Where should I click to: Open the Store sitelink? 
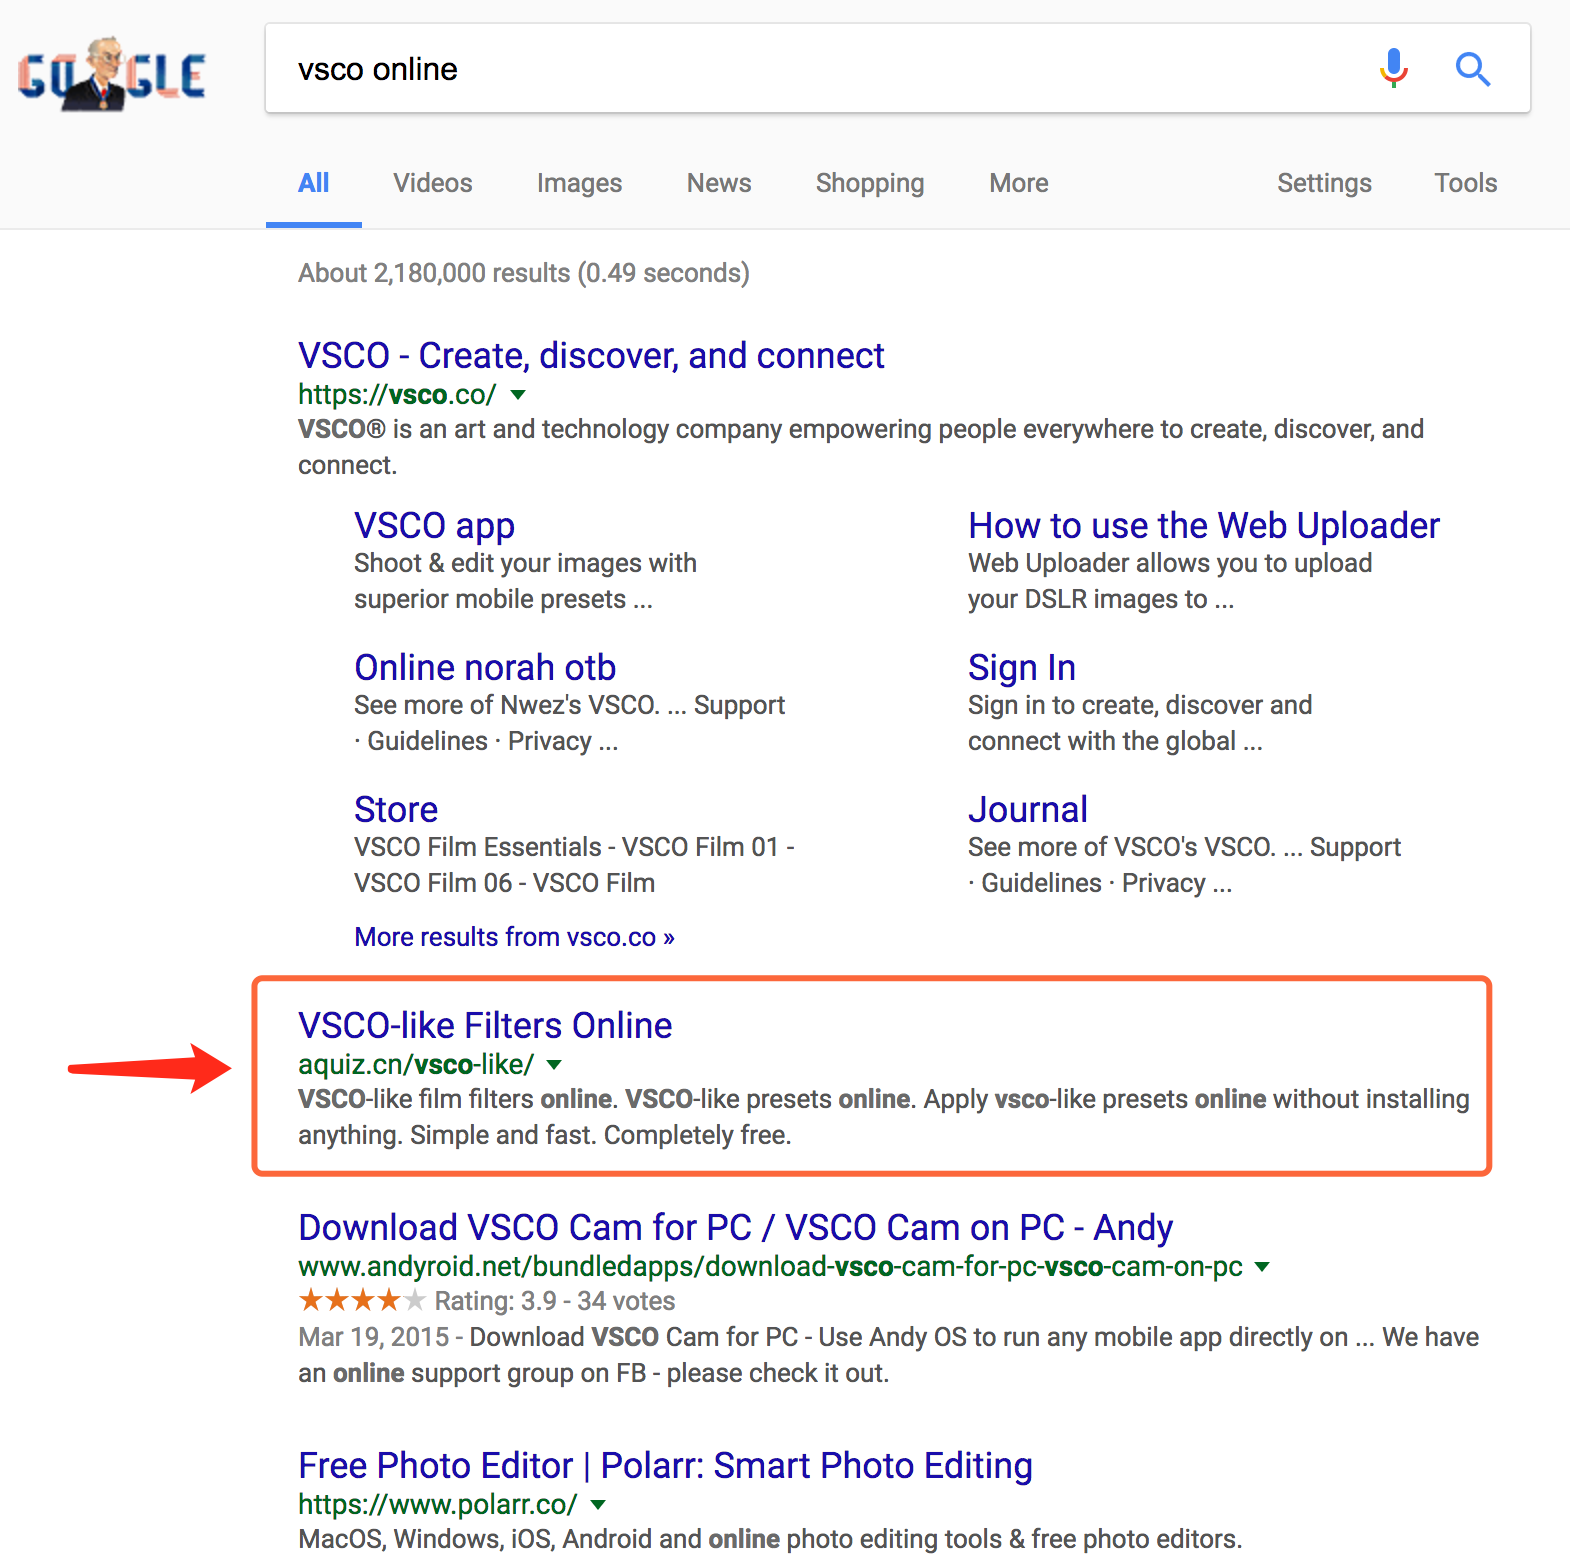[396, 810]
